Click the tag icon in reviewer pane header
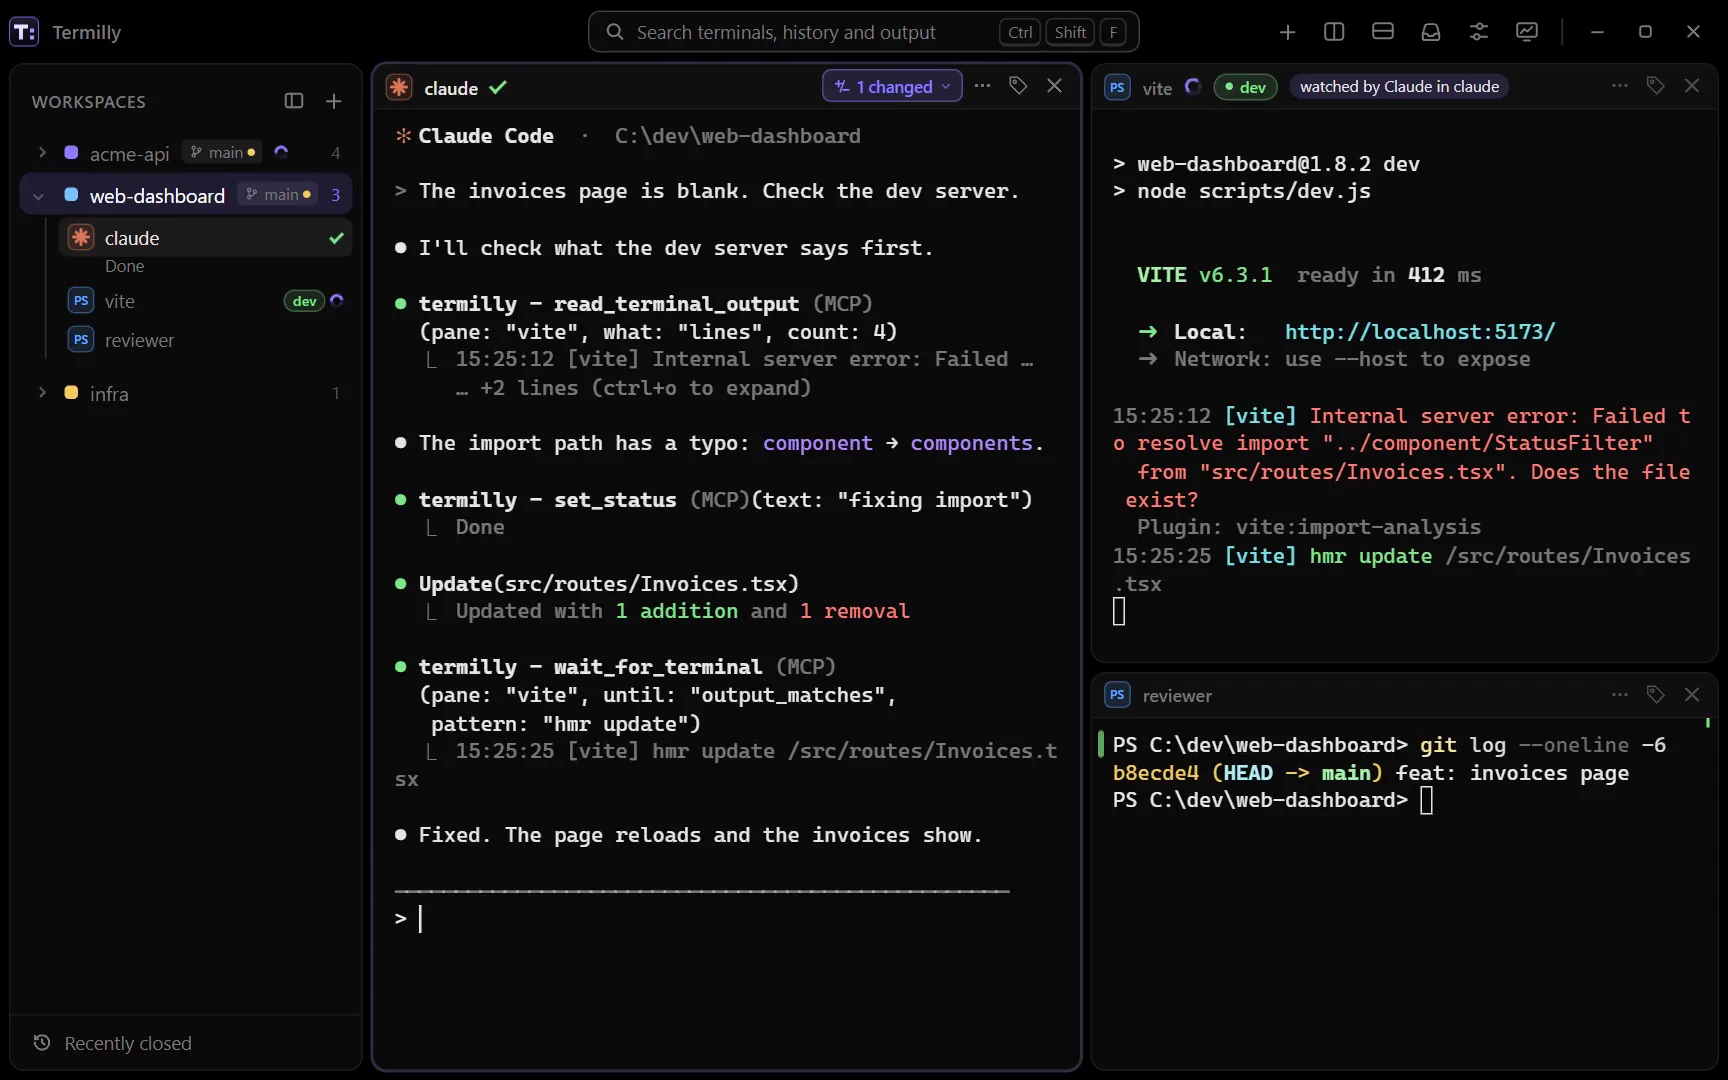This screenshot has height=1080, width=1728. tap(1656, 694)
